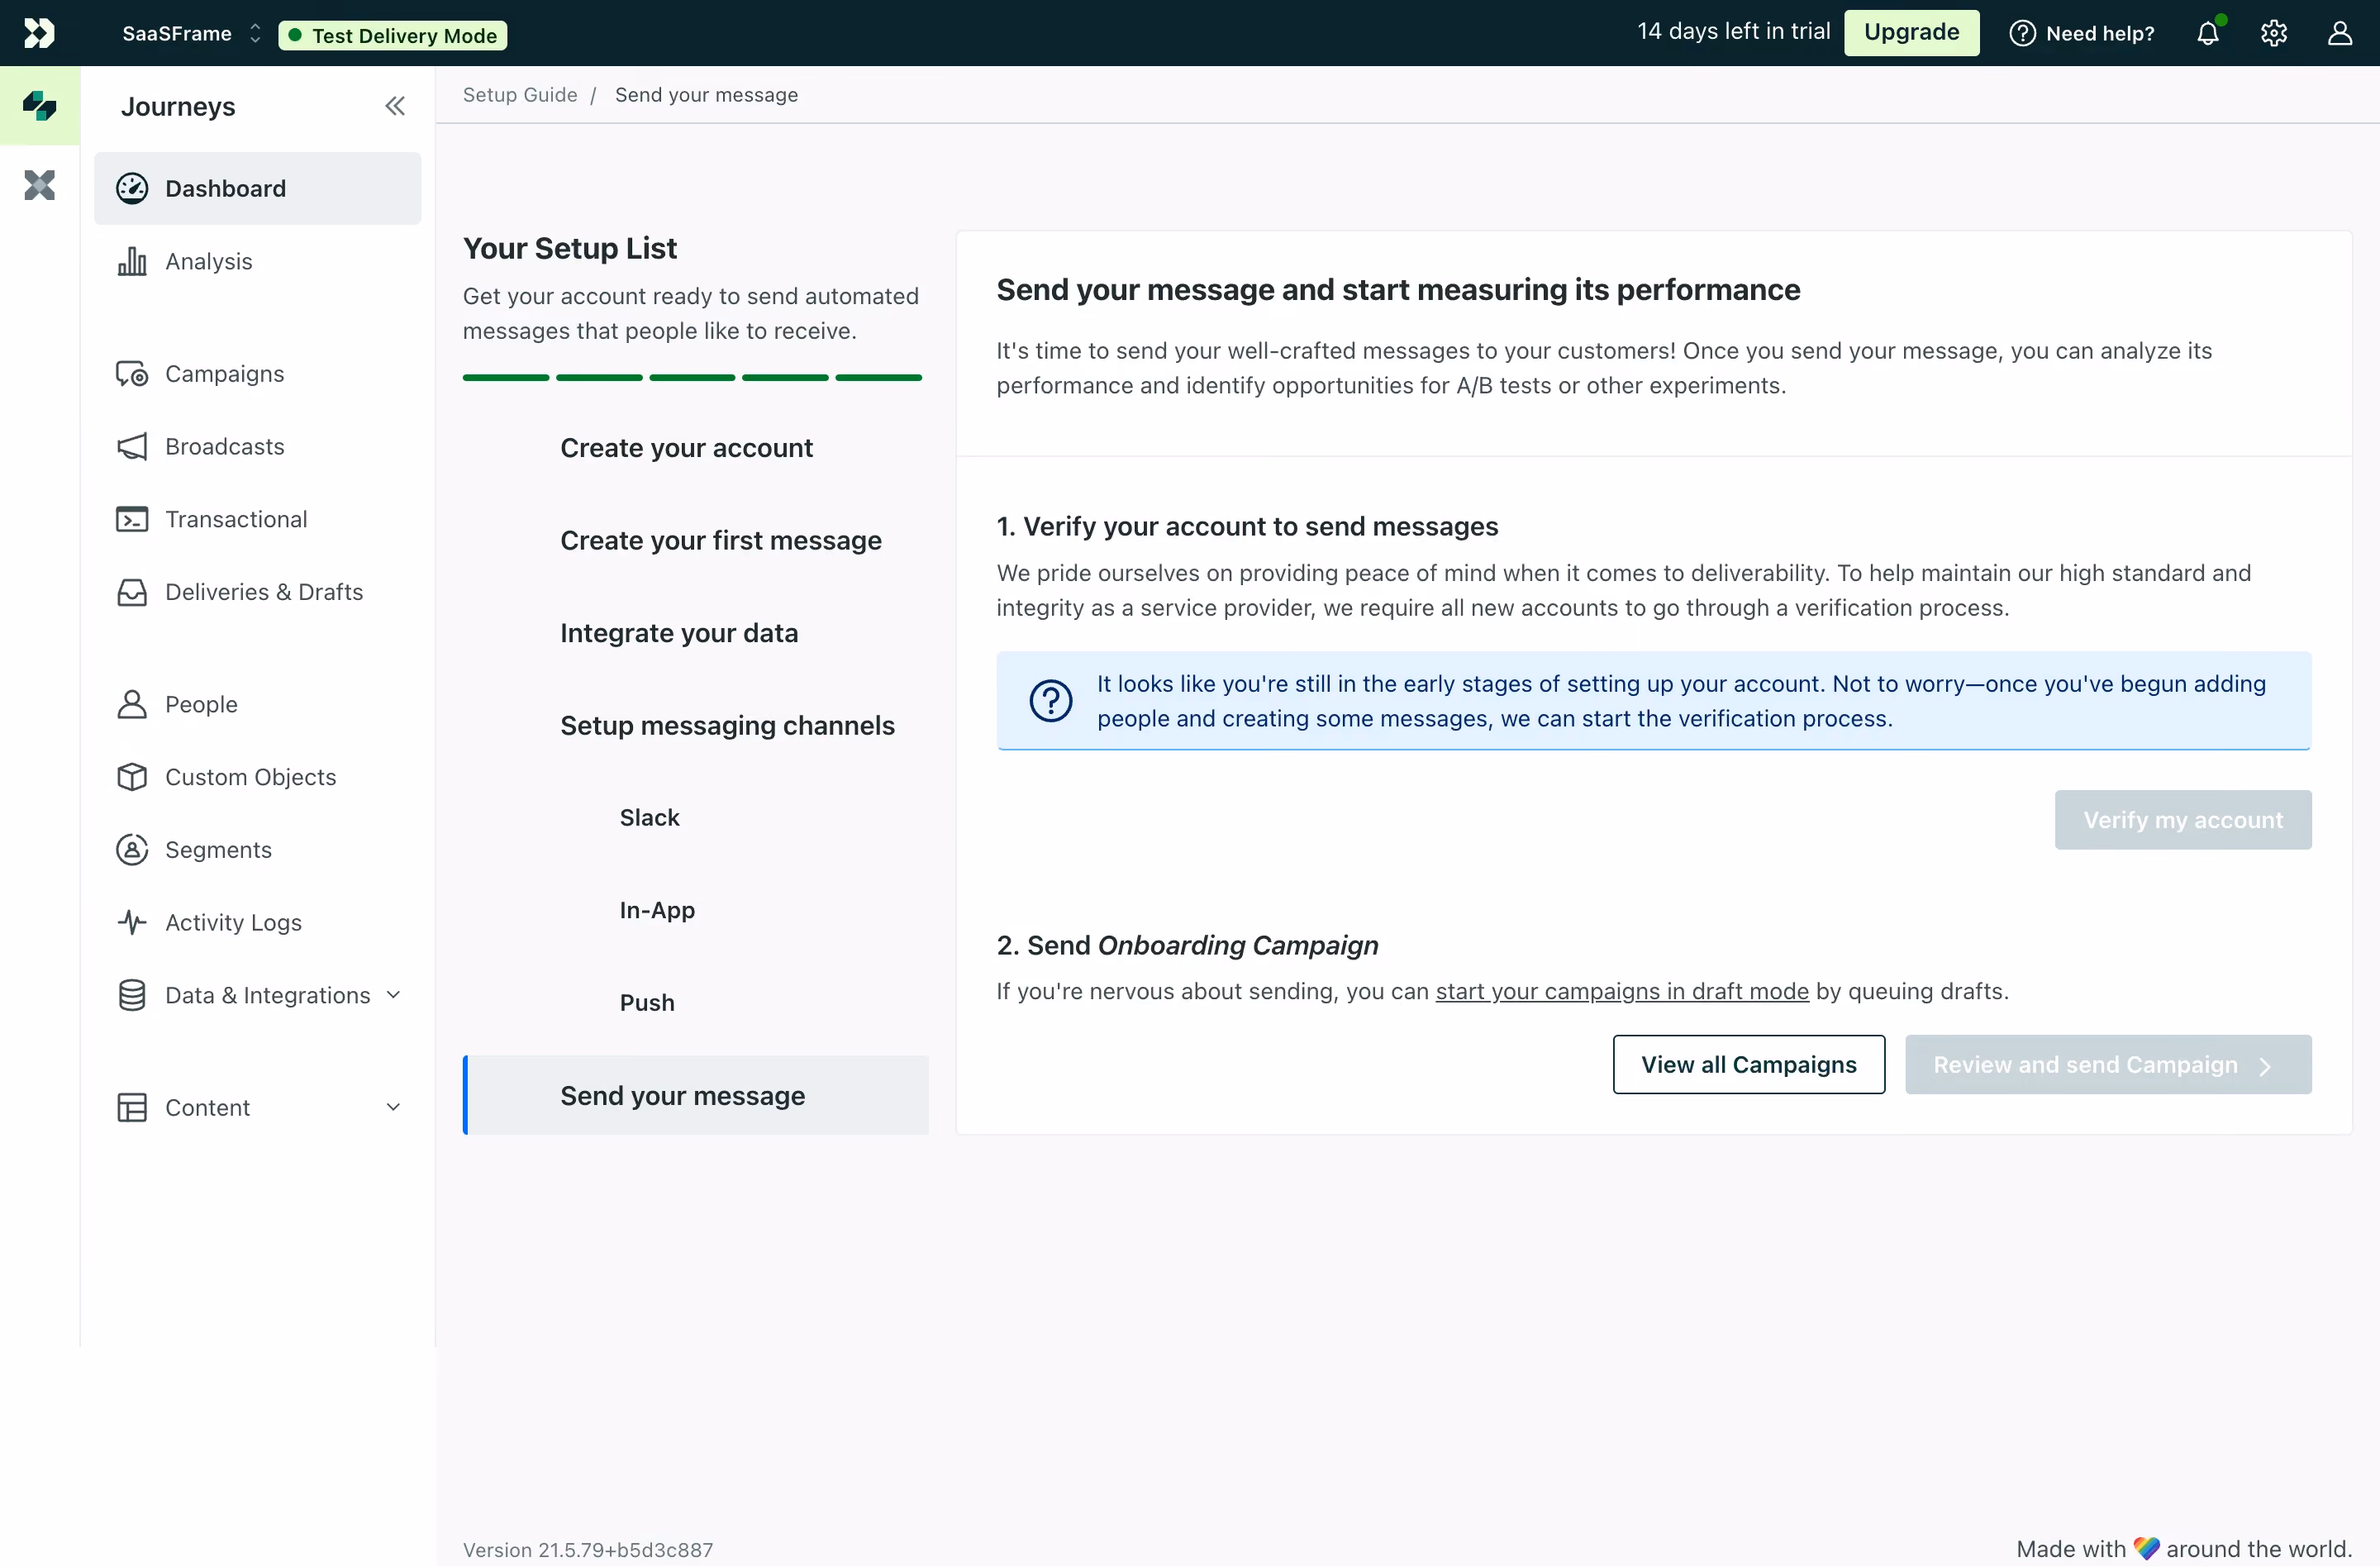The height and width of the screenshot is (1567, 2380).
Task: Collapse the Journeys sidebar with double chevron
Action: point(395,106)
